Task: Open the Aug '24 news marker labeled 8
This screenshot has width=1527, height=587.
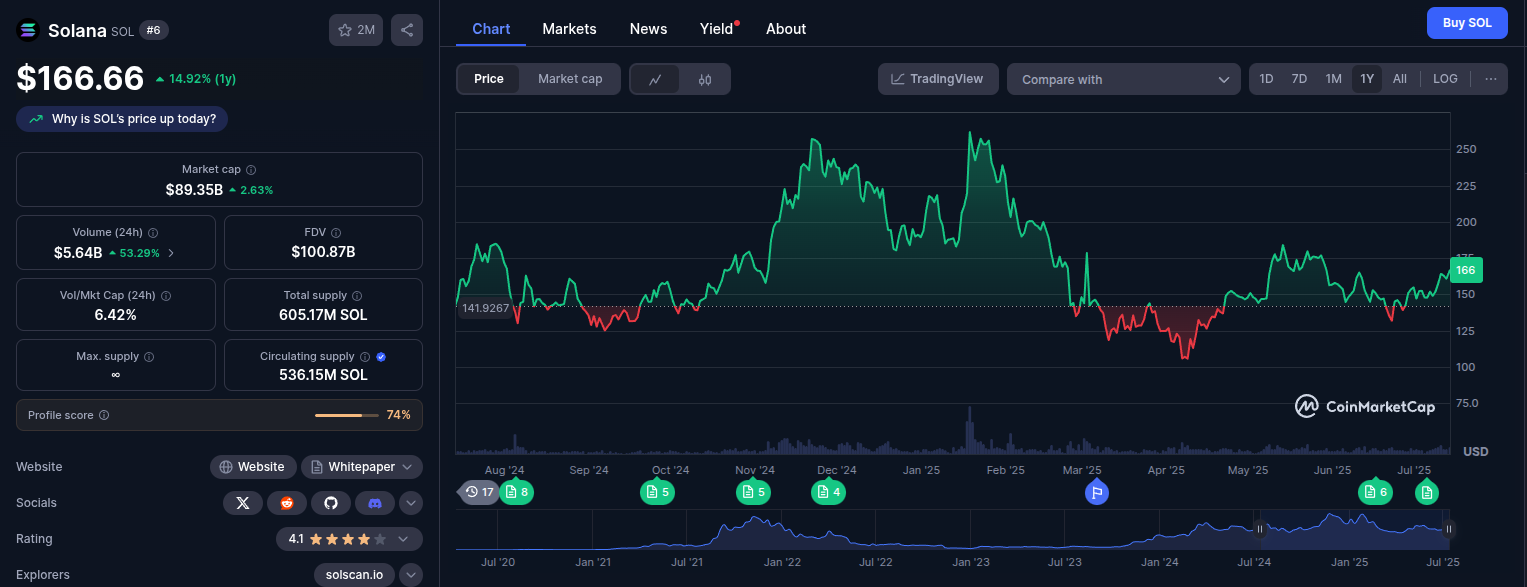Action: click(517, 492)
